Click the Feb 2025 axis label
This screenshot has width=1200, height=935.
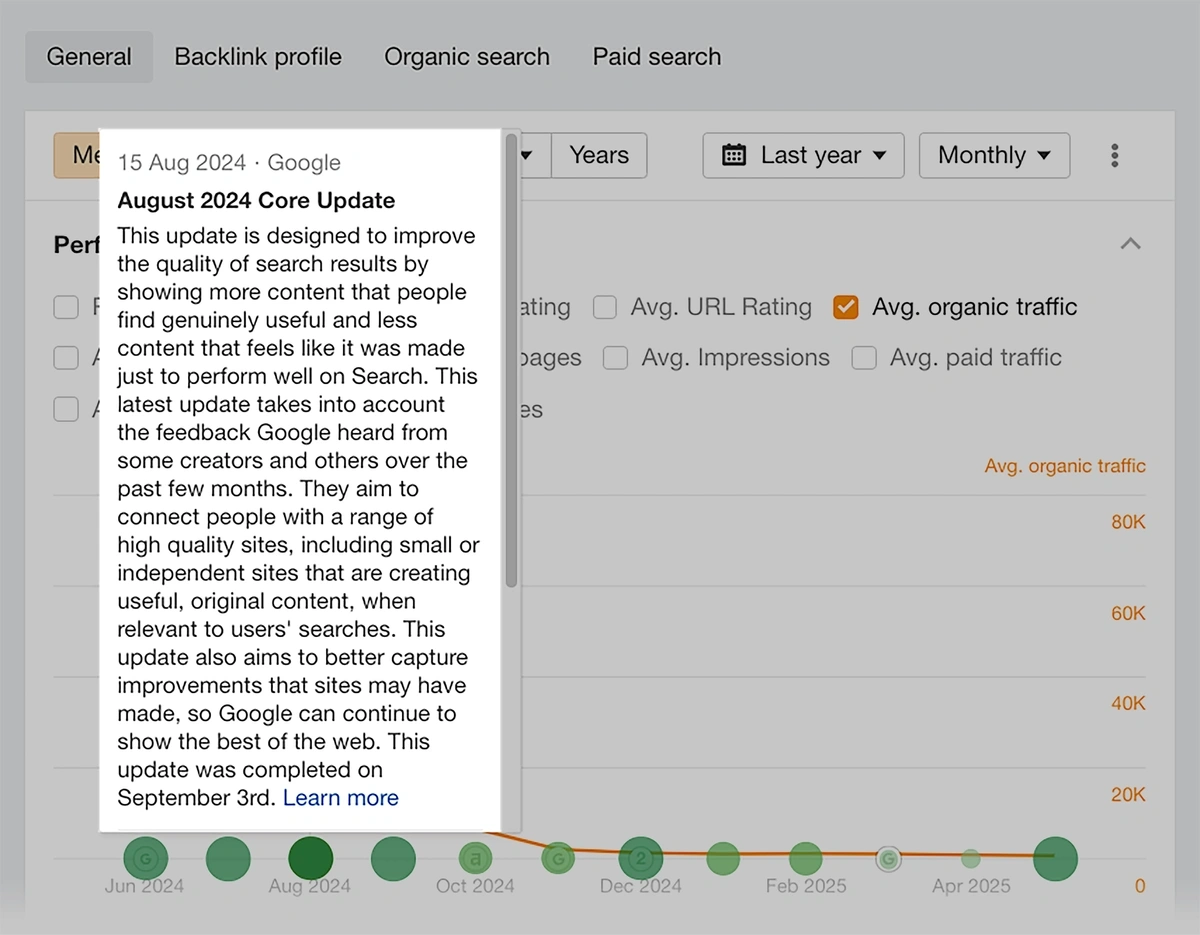tap(806, 886)
